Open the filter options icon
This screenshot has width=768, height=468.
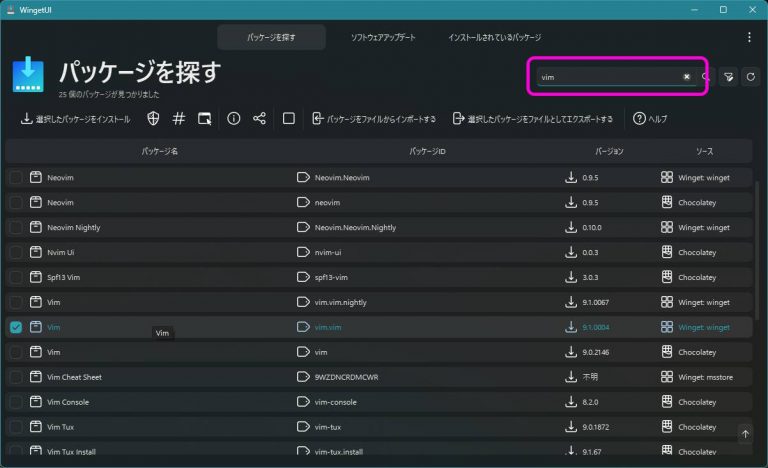pos(728,77)
